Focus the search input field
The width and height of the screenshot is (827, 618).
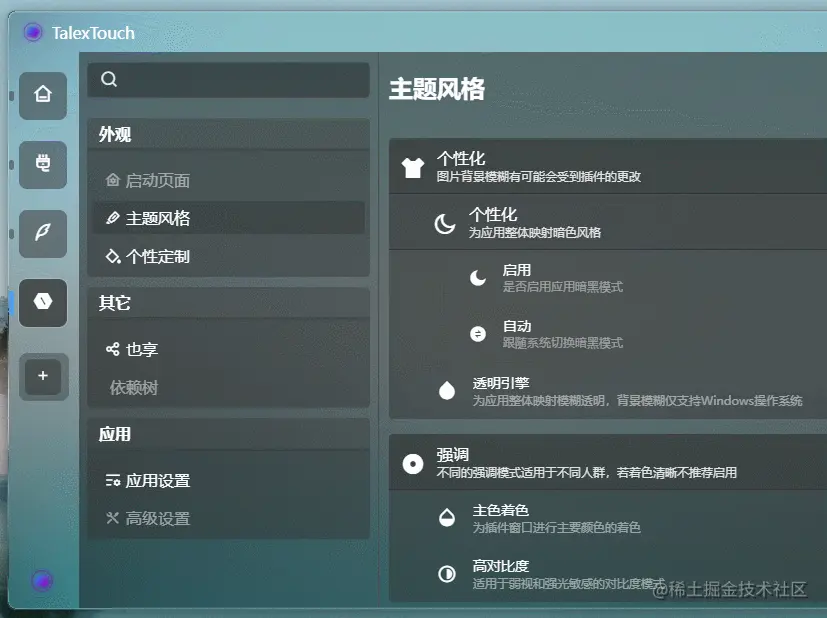click(x=228, y=80)
